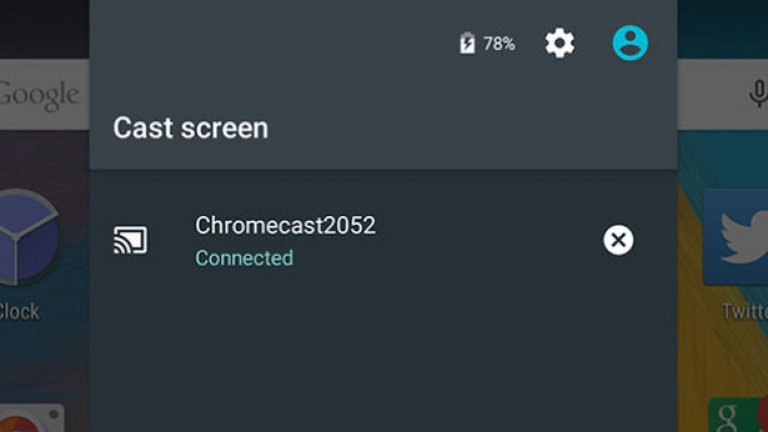Tap the Connected status text

coord(244,258)
